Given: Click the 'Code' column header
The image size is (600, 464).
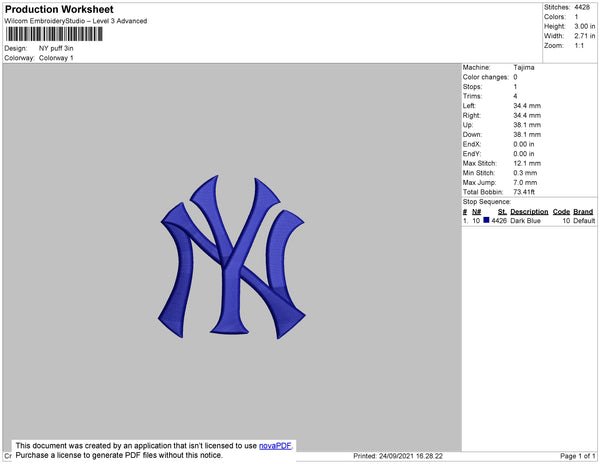Looking at the screenshot, I should click(561, 212).
